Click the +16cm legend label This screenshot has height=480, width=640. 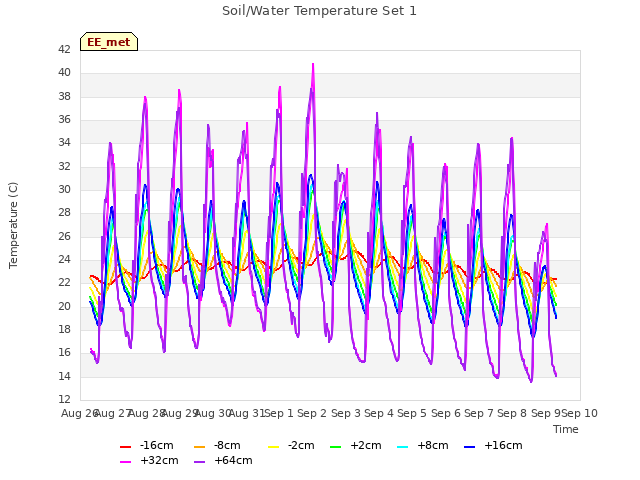(x=503, y=445)
